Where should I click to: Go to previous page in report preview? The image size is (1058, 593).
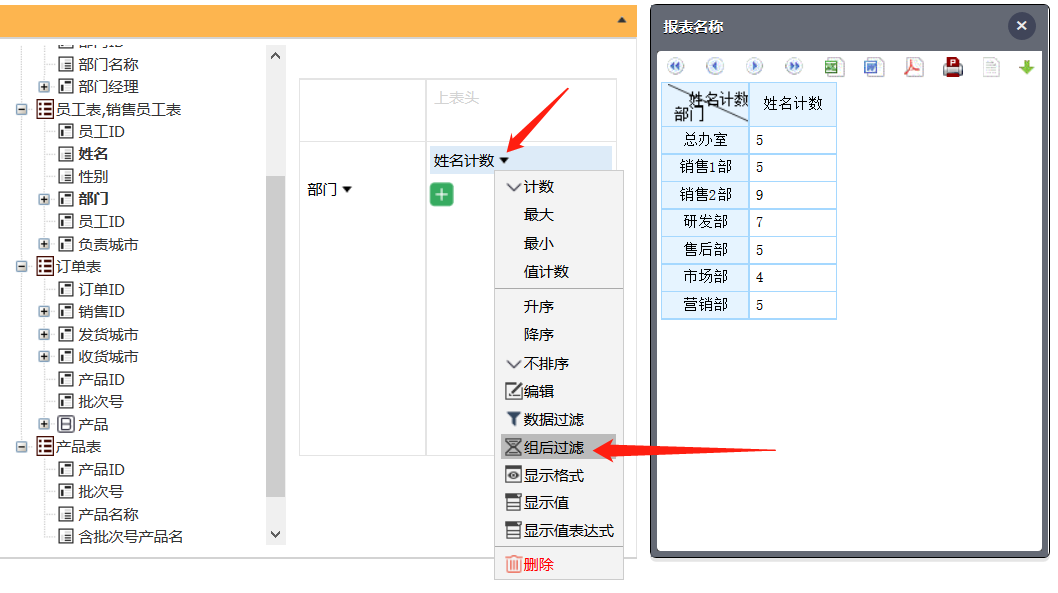[715, 66]
